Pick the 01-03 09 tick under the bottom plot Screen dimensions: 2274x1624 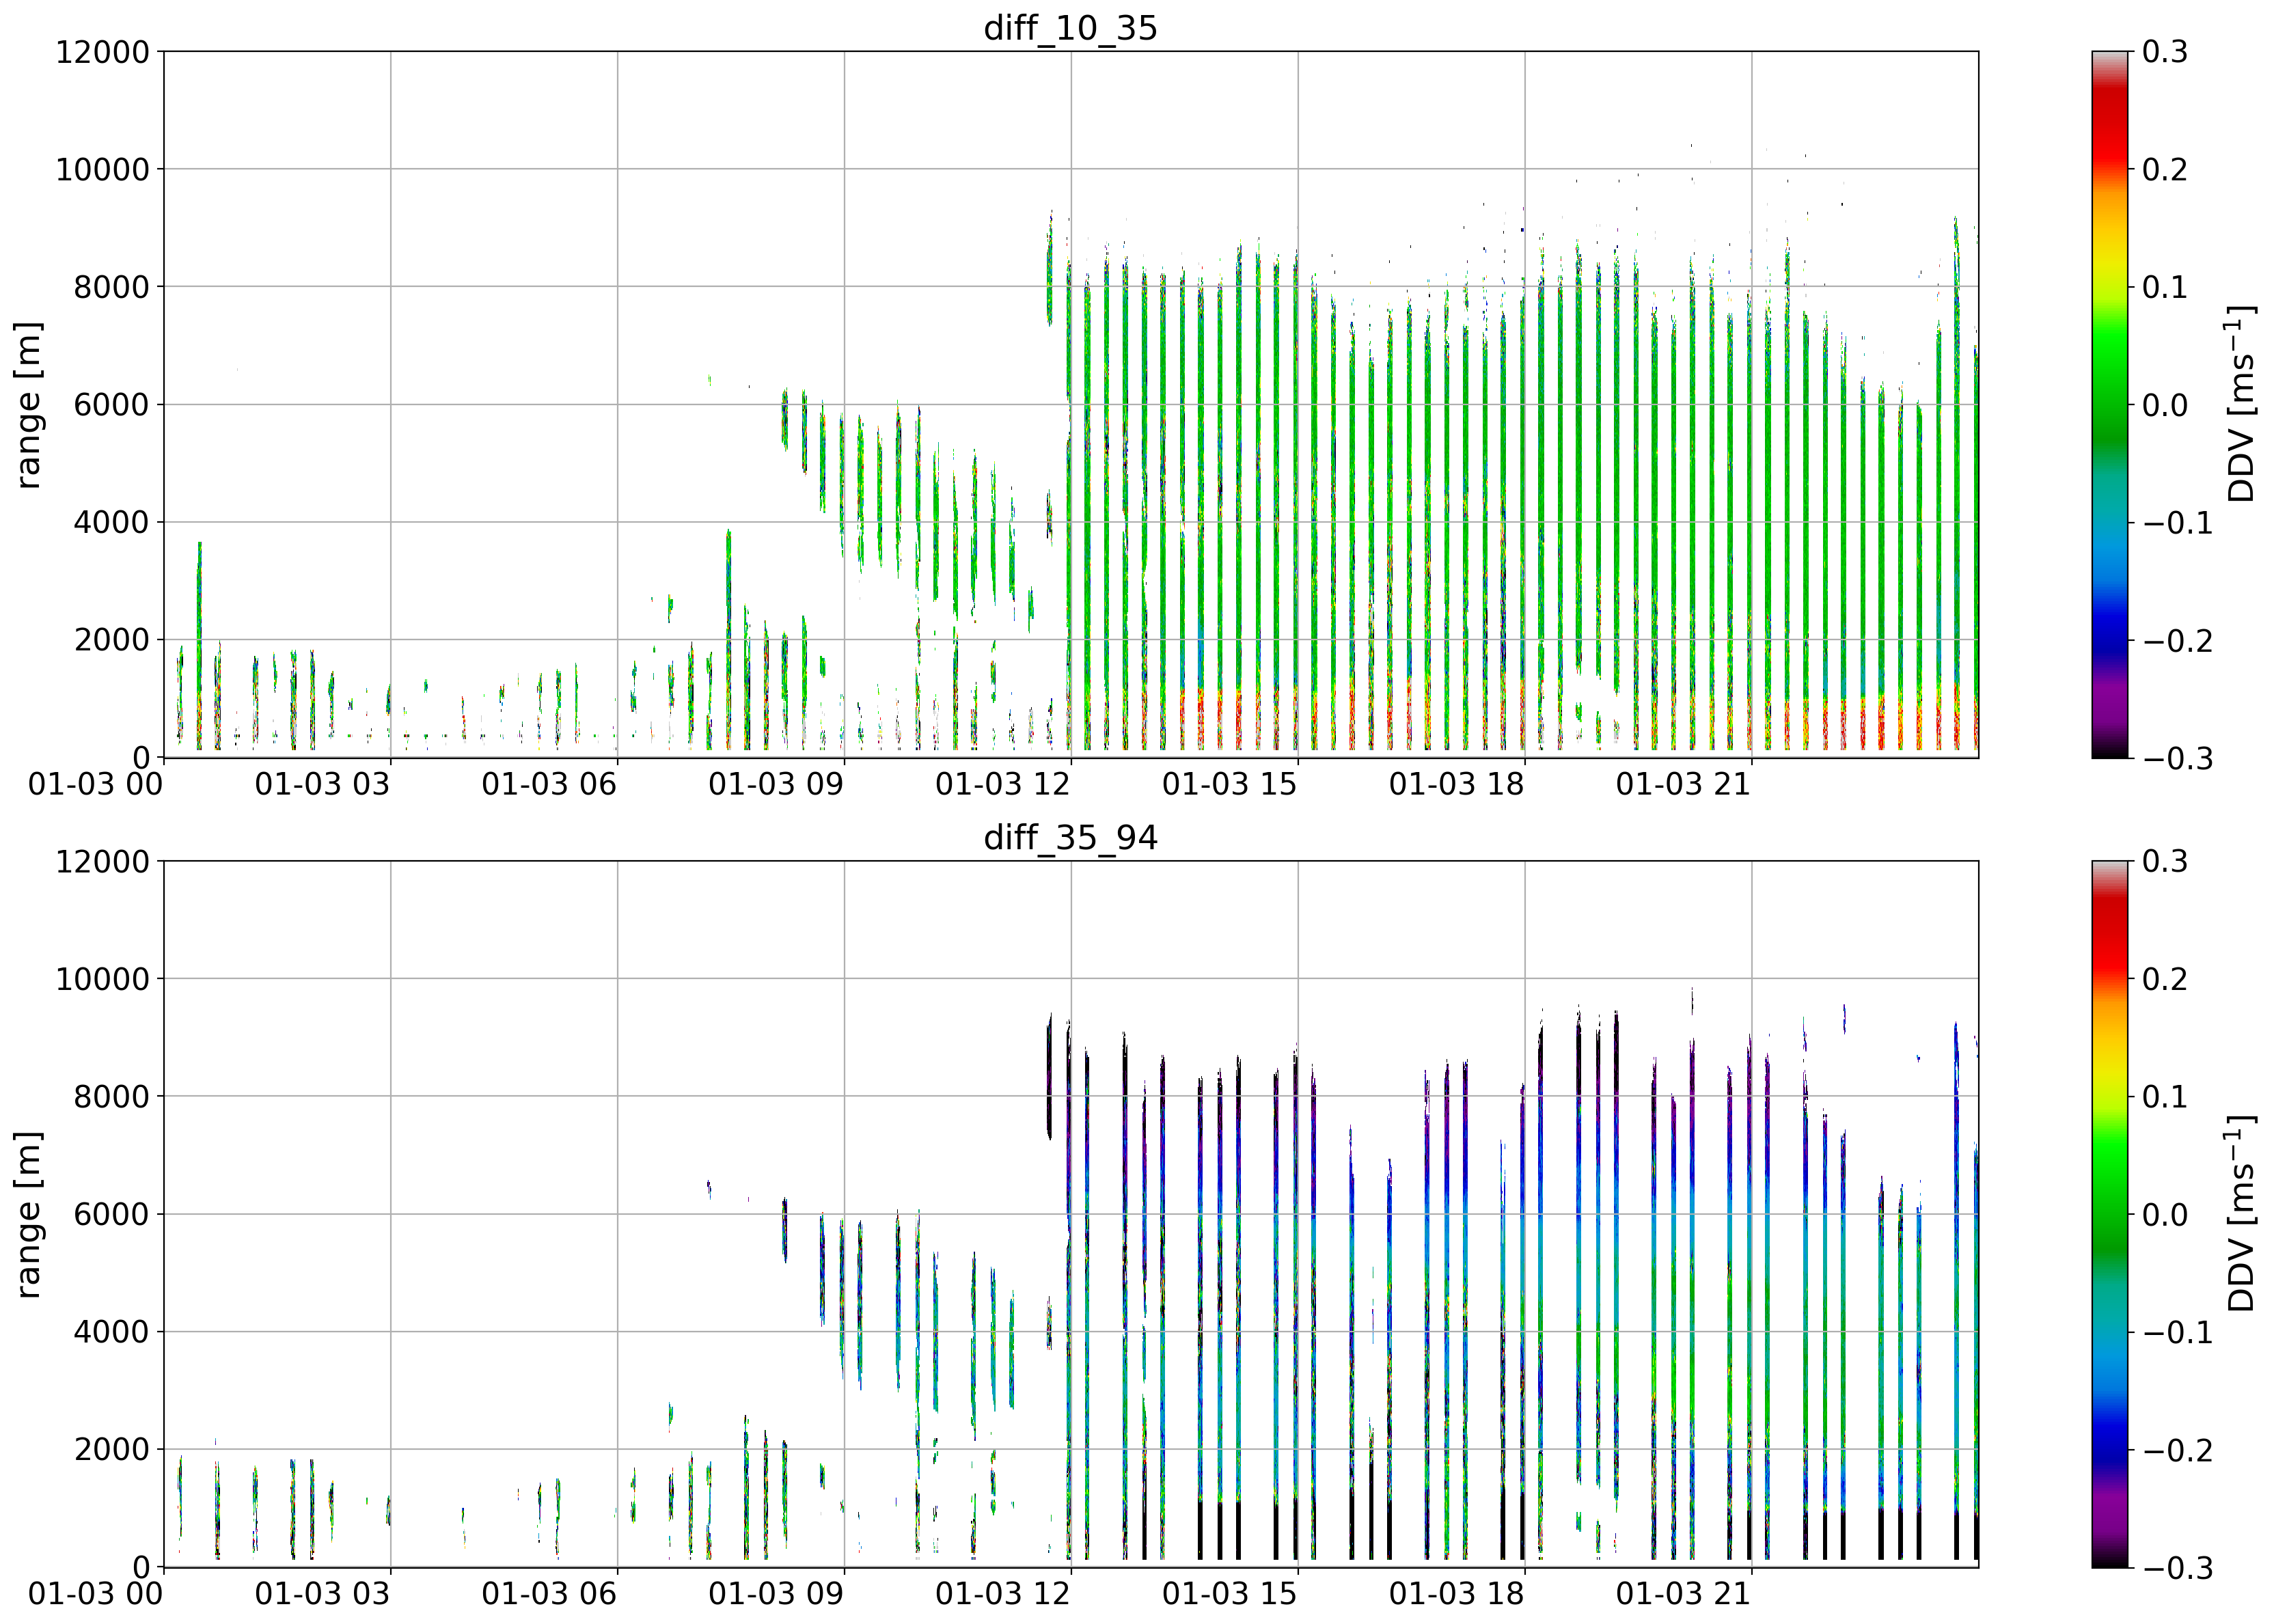(x=776, y=1594)
